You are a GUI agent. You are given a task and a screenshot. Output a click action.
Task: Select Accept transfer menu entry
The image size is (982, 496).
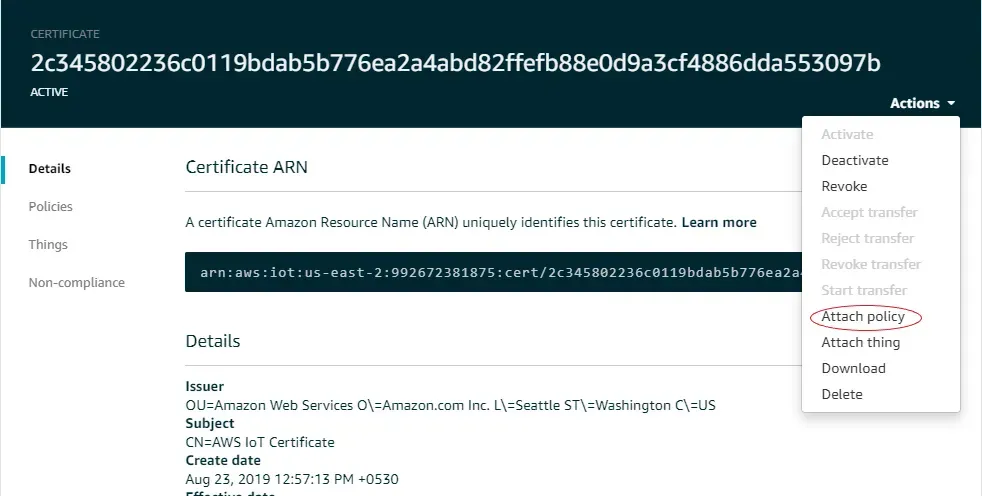point(869,213)
